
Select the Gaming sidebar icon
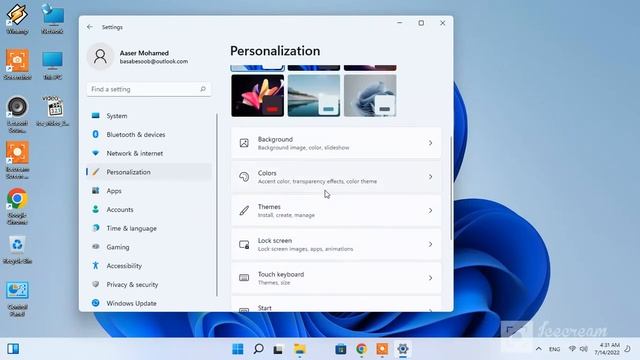click(96, 247)
